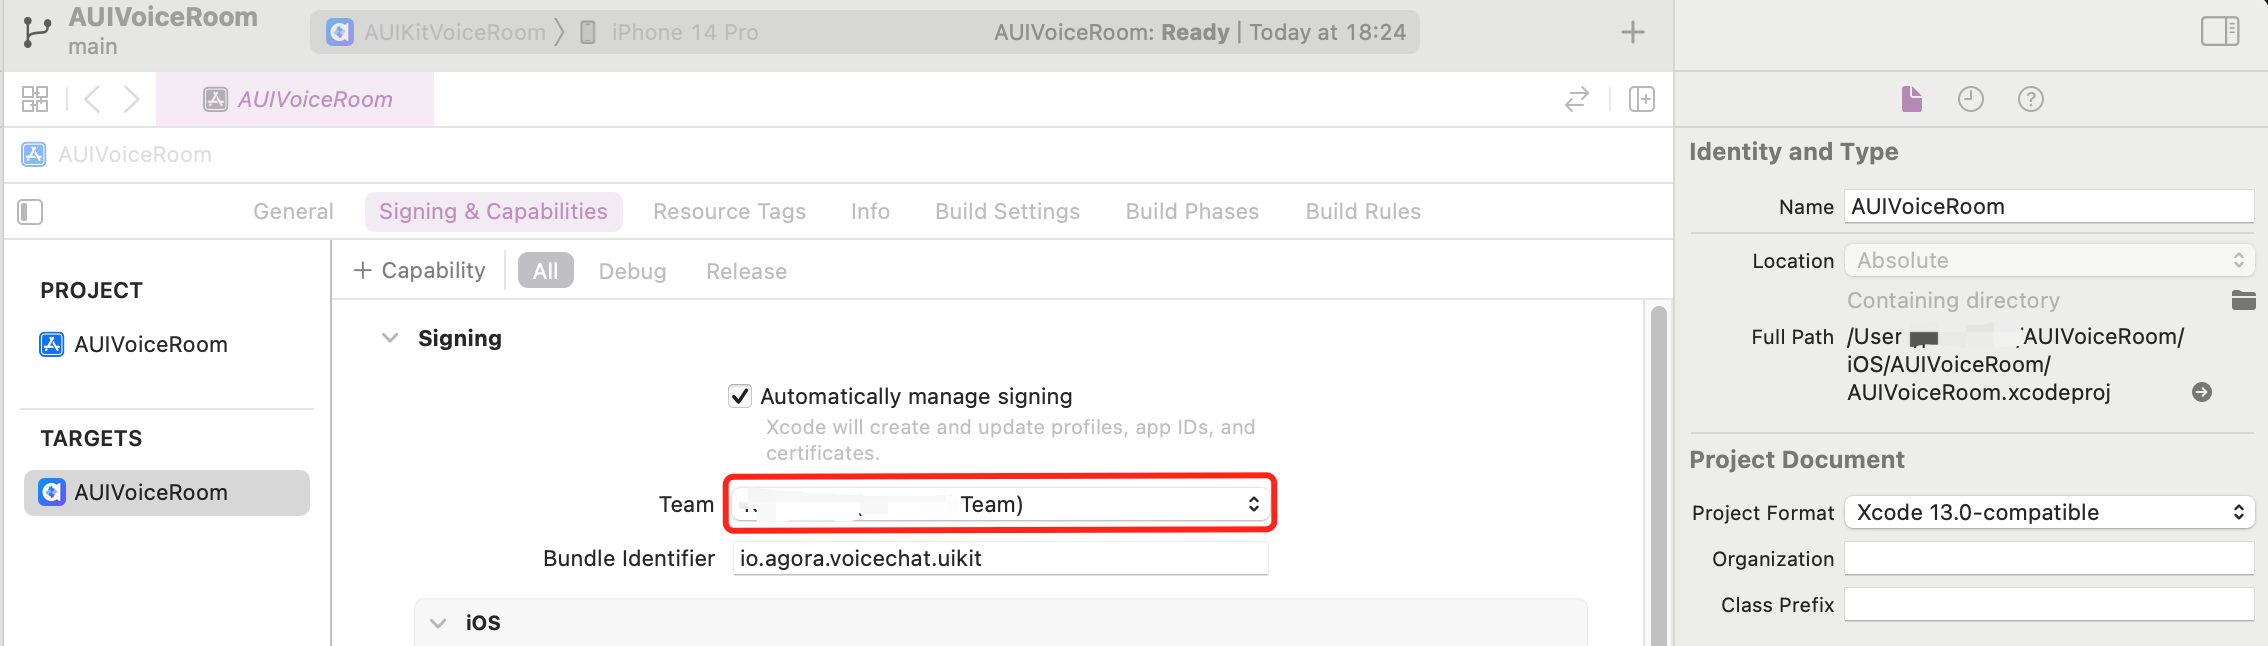2268x646 pixels.
Task: Click the Bundle Identifier field
Action: click(x=1001, y=558)
